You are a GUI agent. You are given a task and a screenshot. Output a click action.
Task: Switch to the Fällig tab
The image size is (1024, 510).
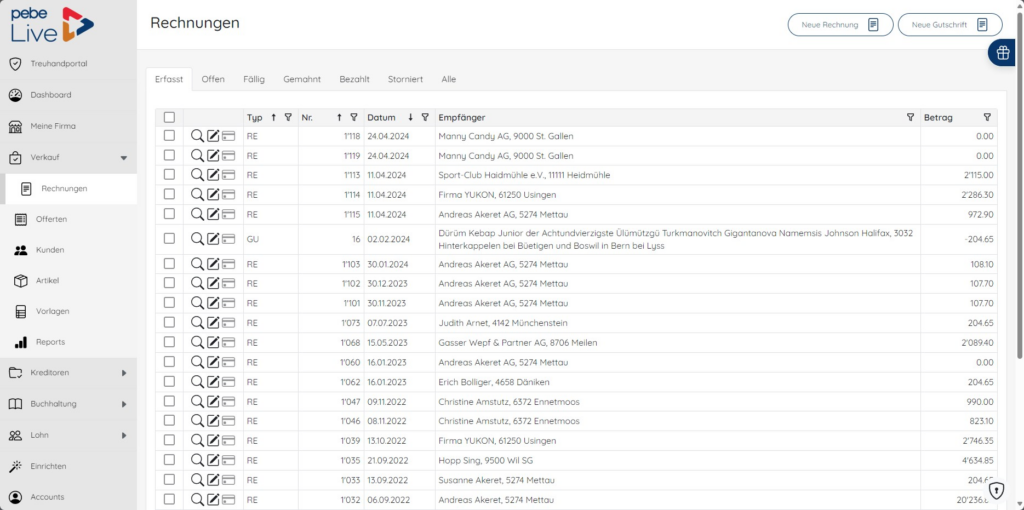tap(254, 79)
